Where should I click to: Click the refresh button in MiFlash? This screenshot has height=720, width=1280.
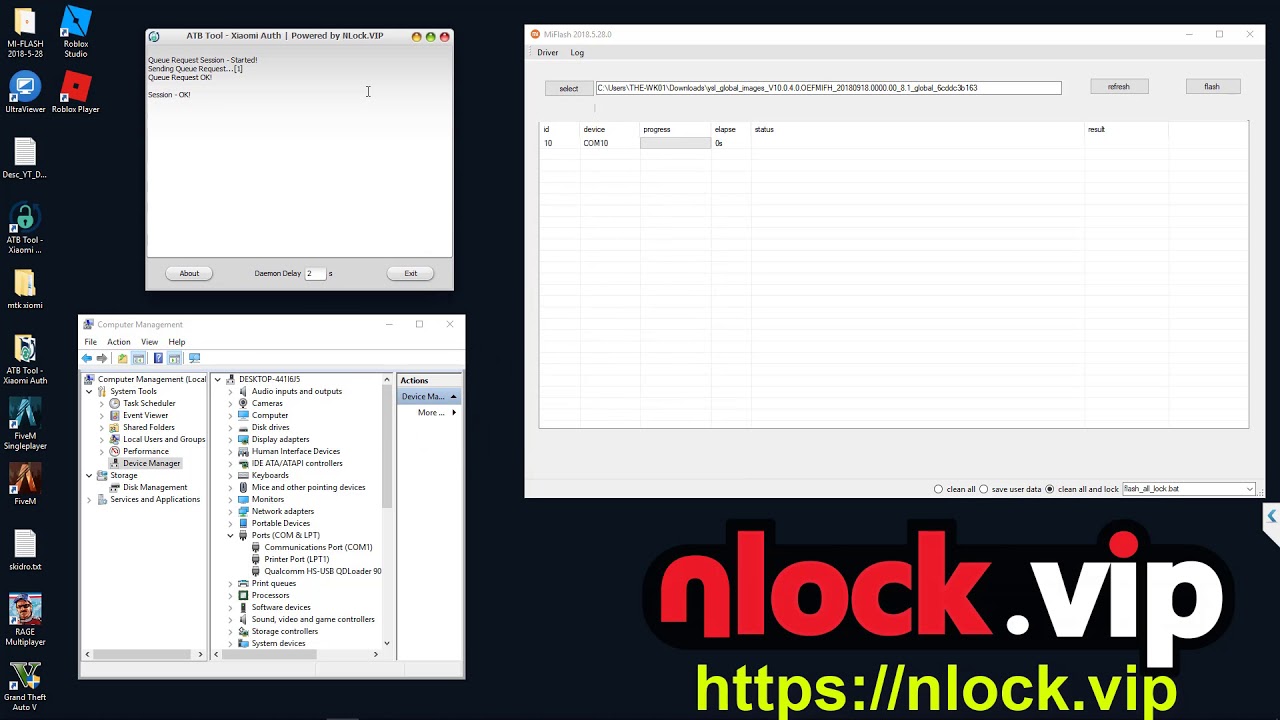(1118, 87)
